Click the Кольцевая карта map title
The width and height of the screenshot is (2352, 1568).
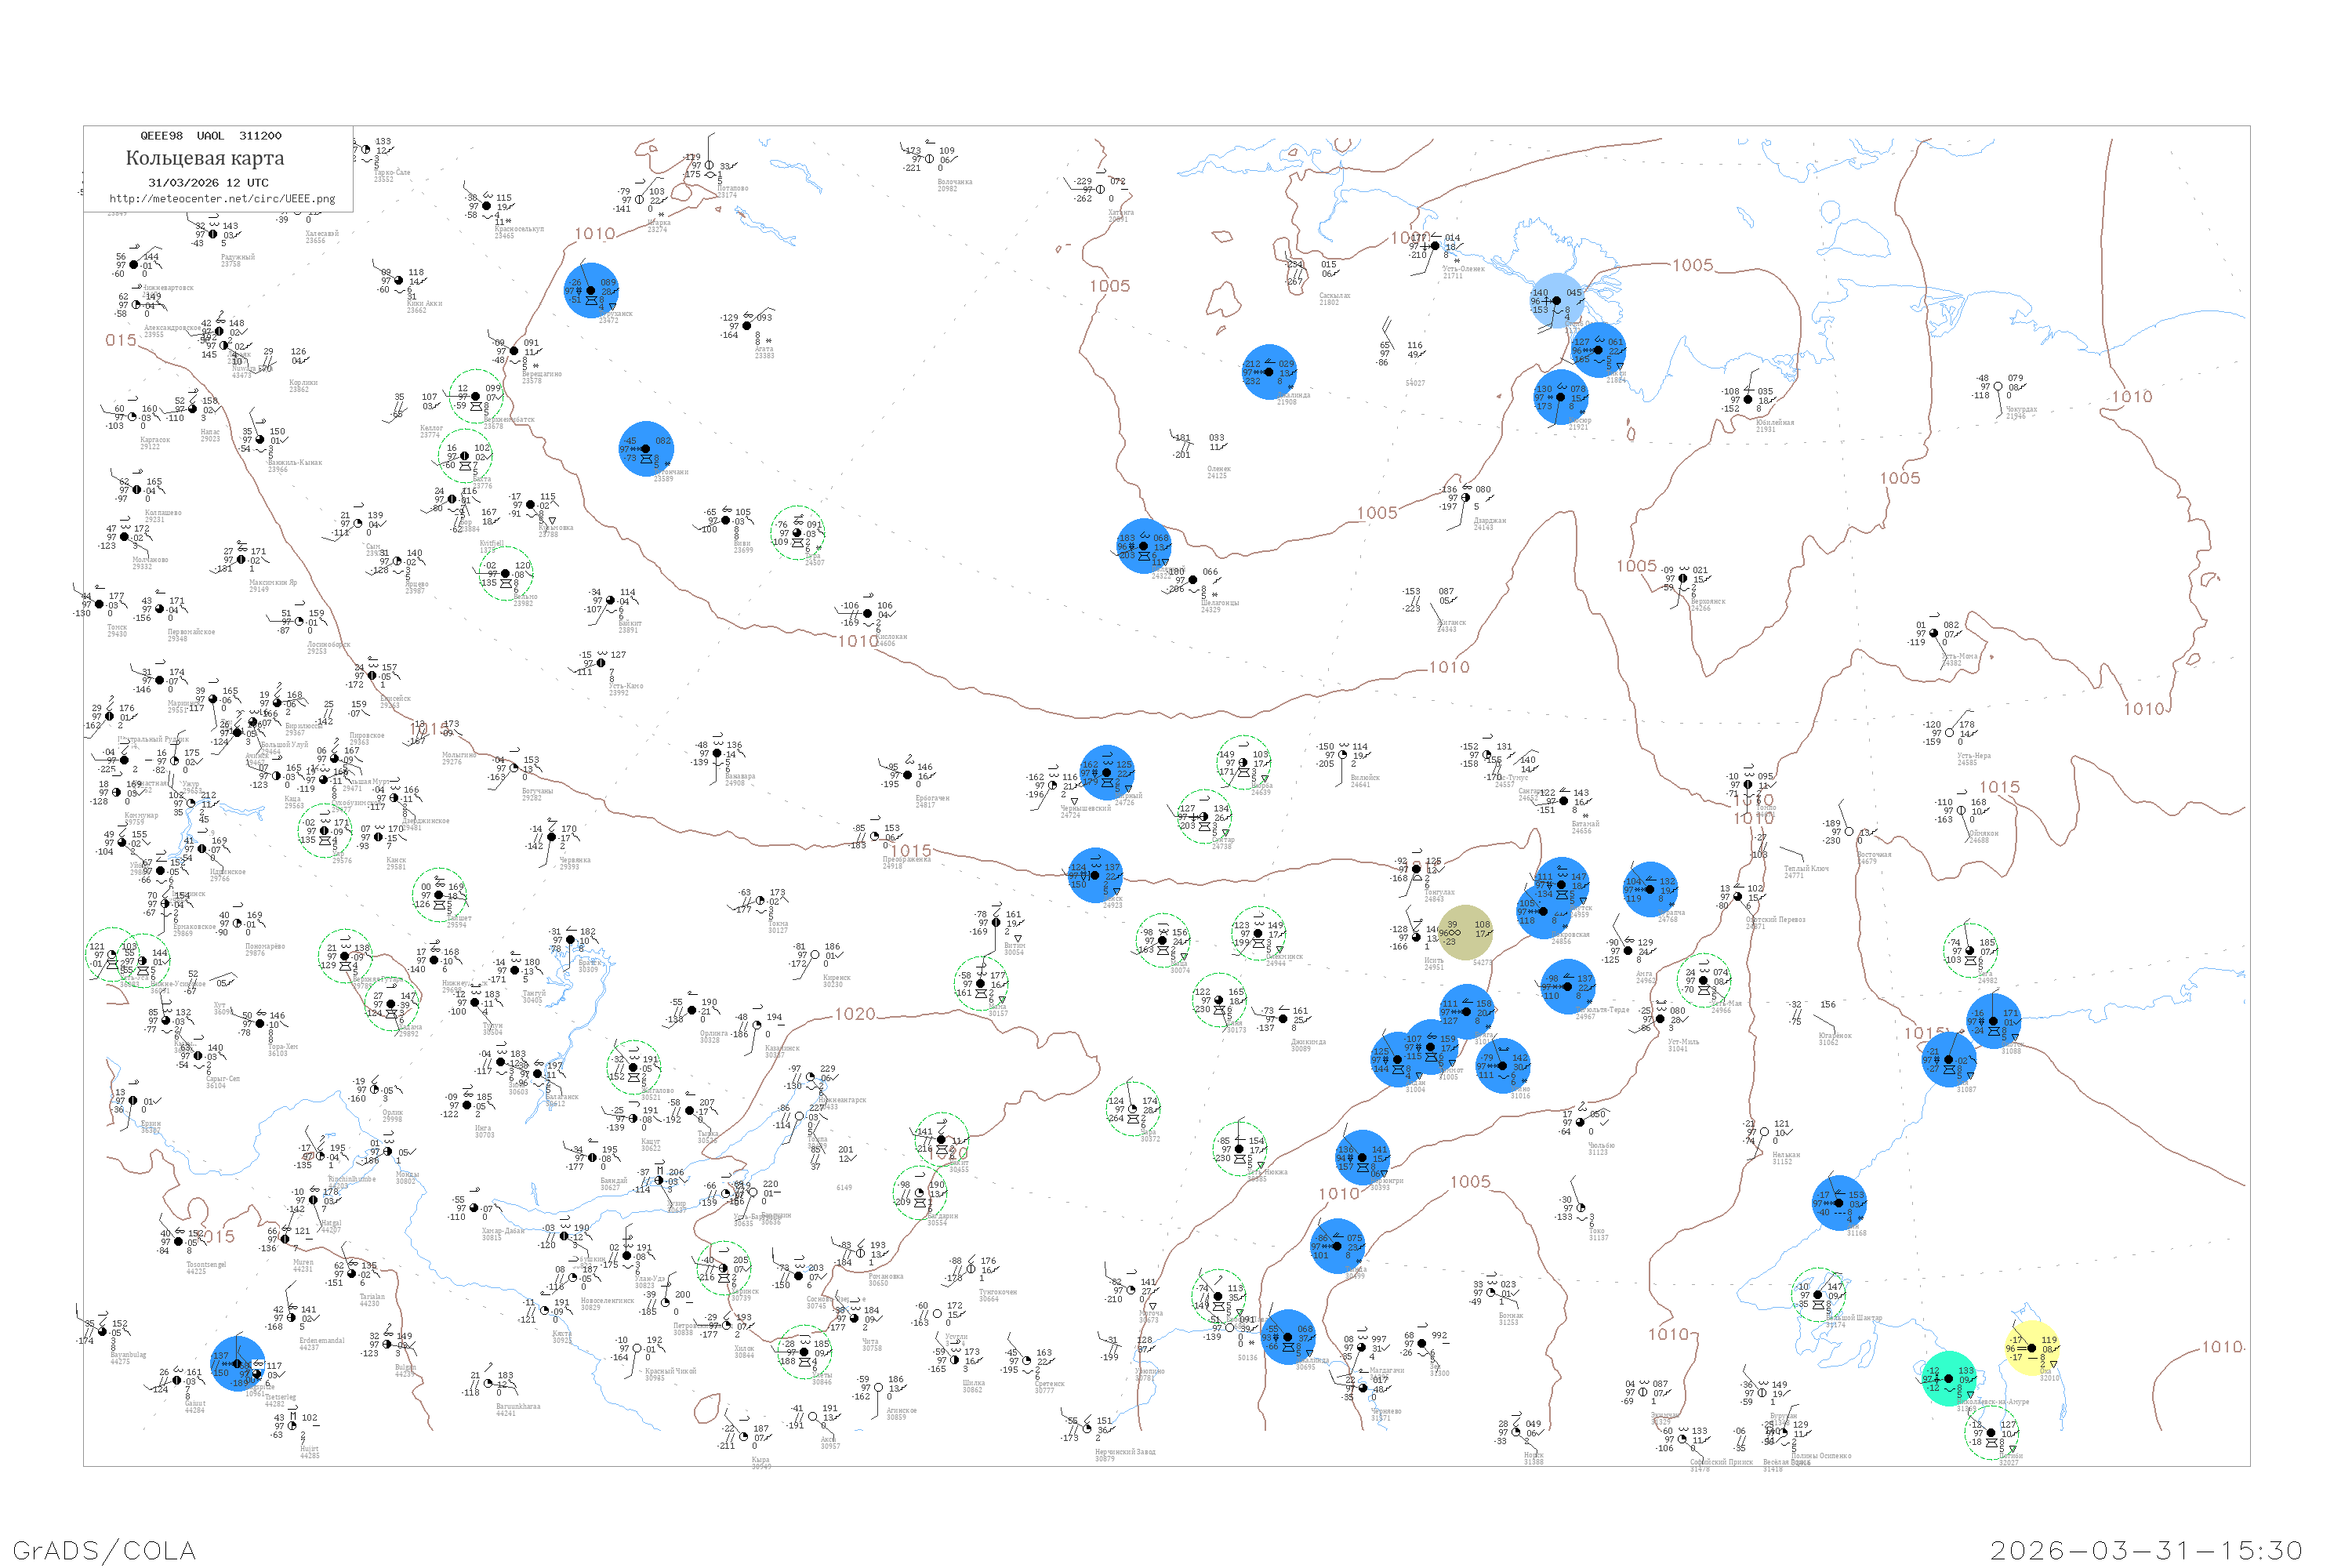click(x=205, y=158)
